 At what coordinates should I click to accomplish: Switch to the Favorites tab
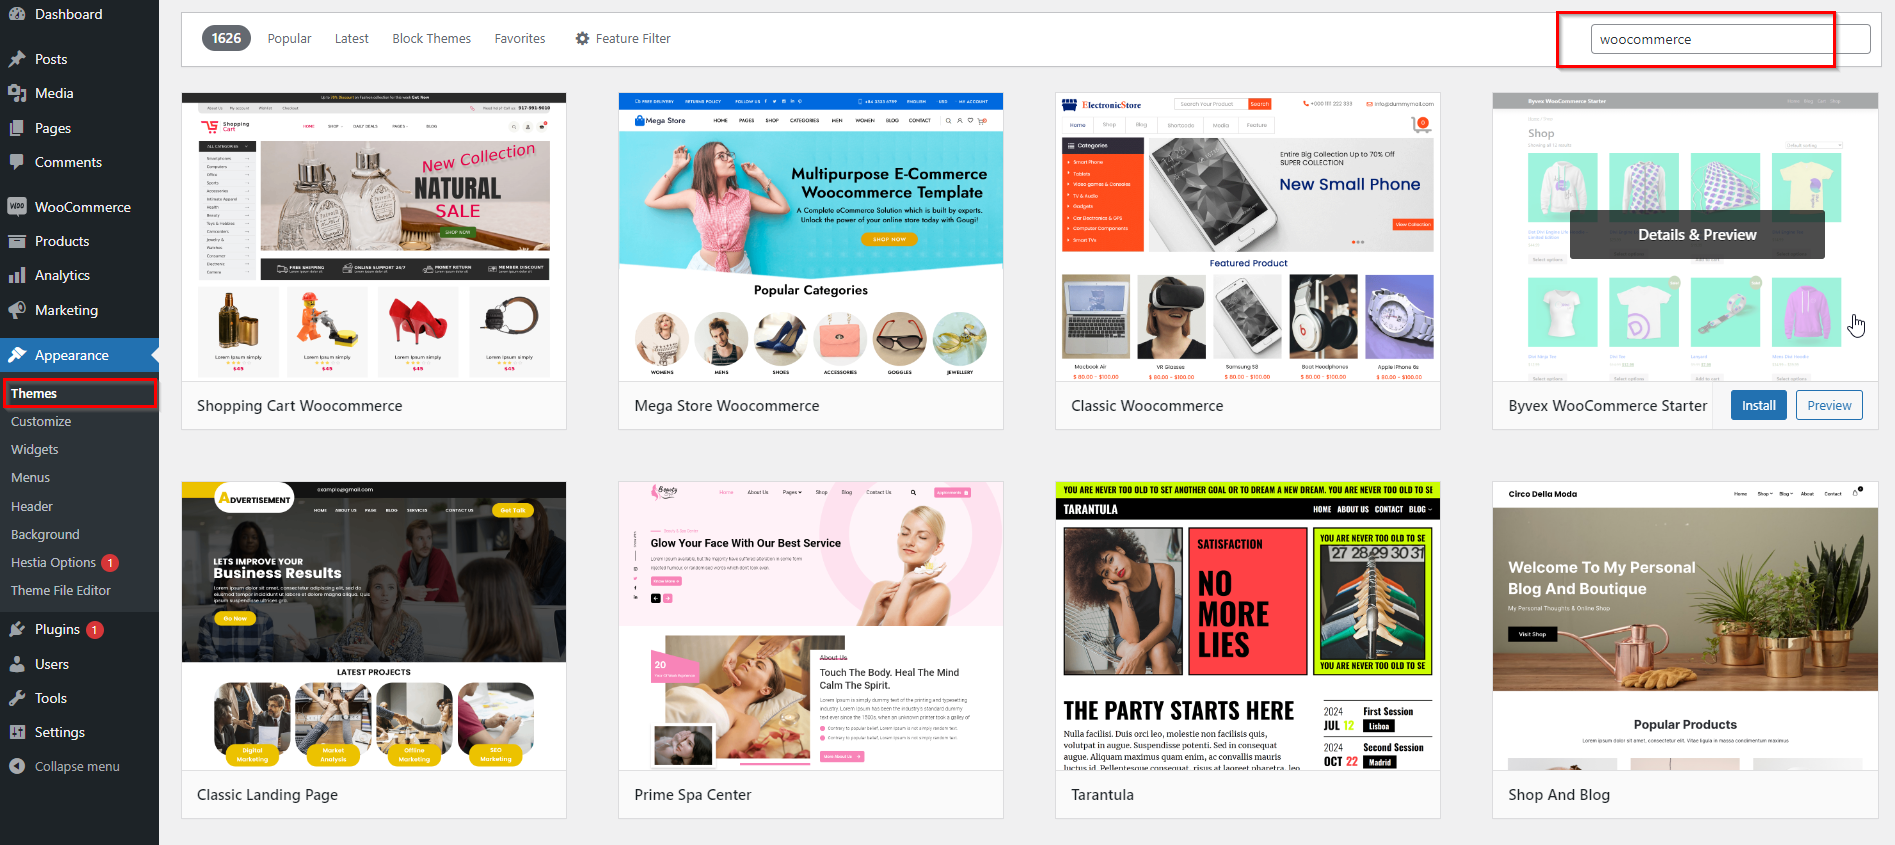[520, 38]
